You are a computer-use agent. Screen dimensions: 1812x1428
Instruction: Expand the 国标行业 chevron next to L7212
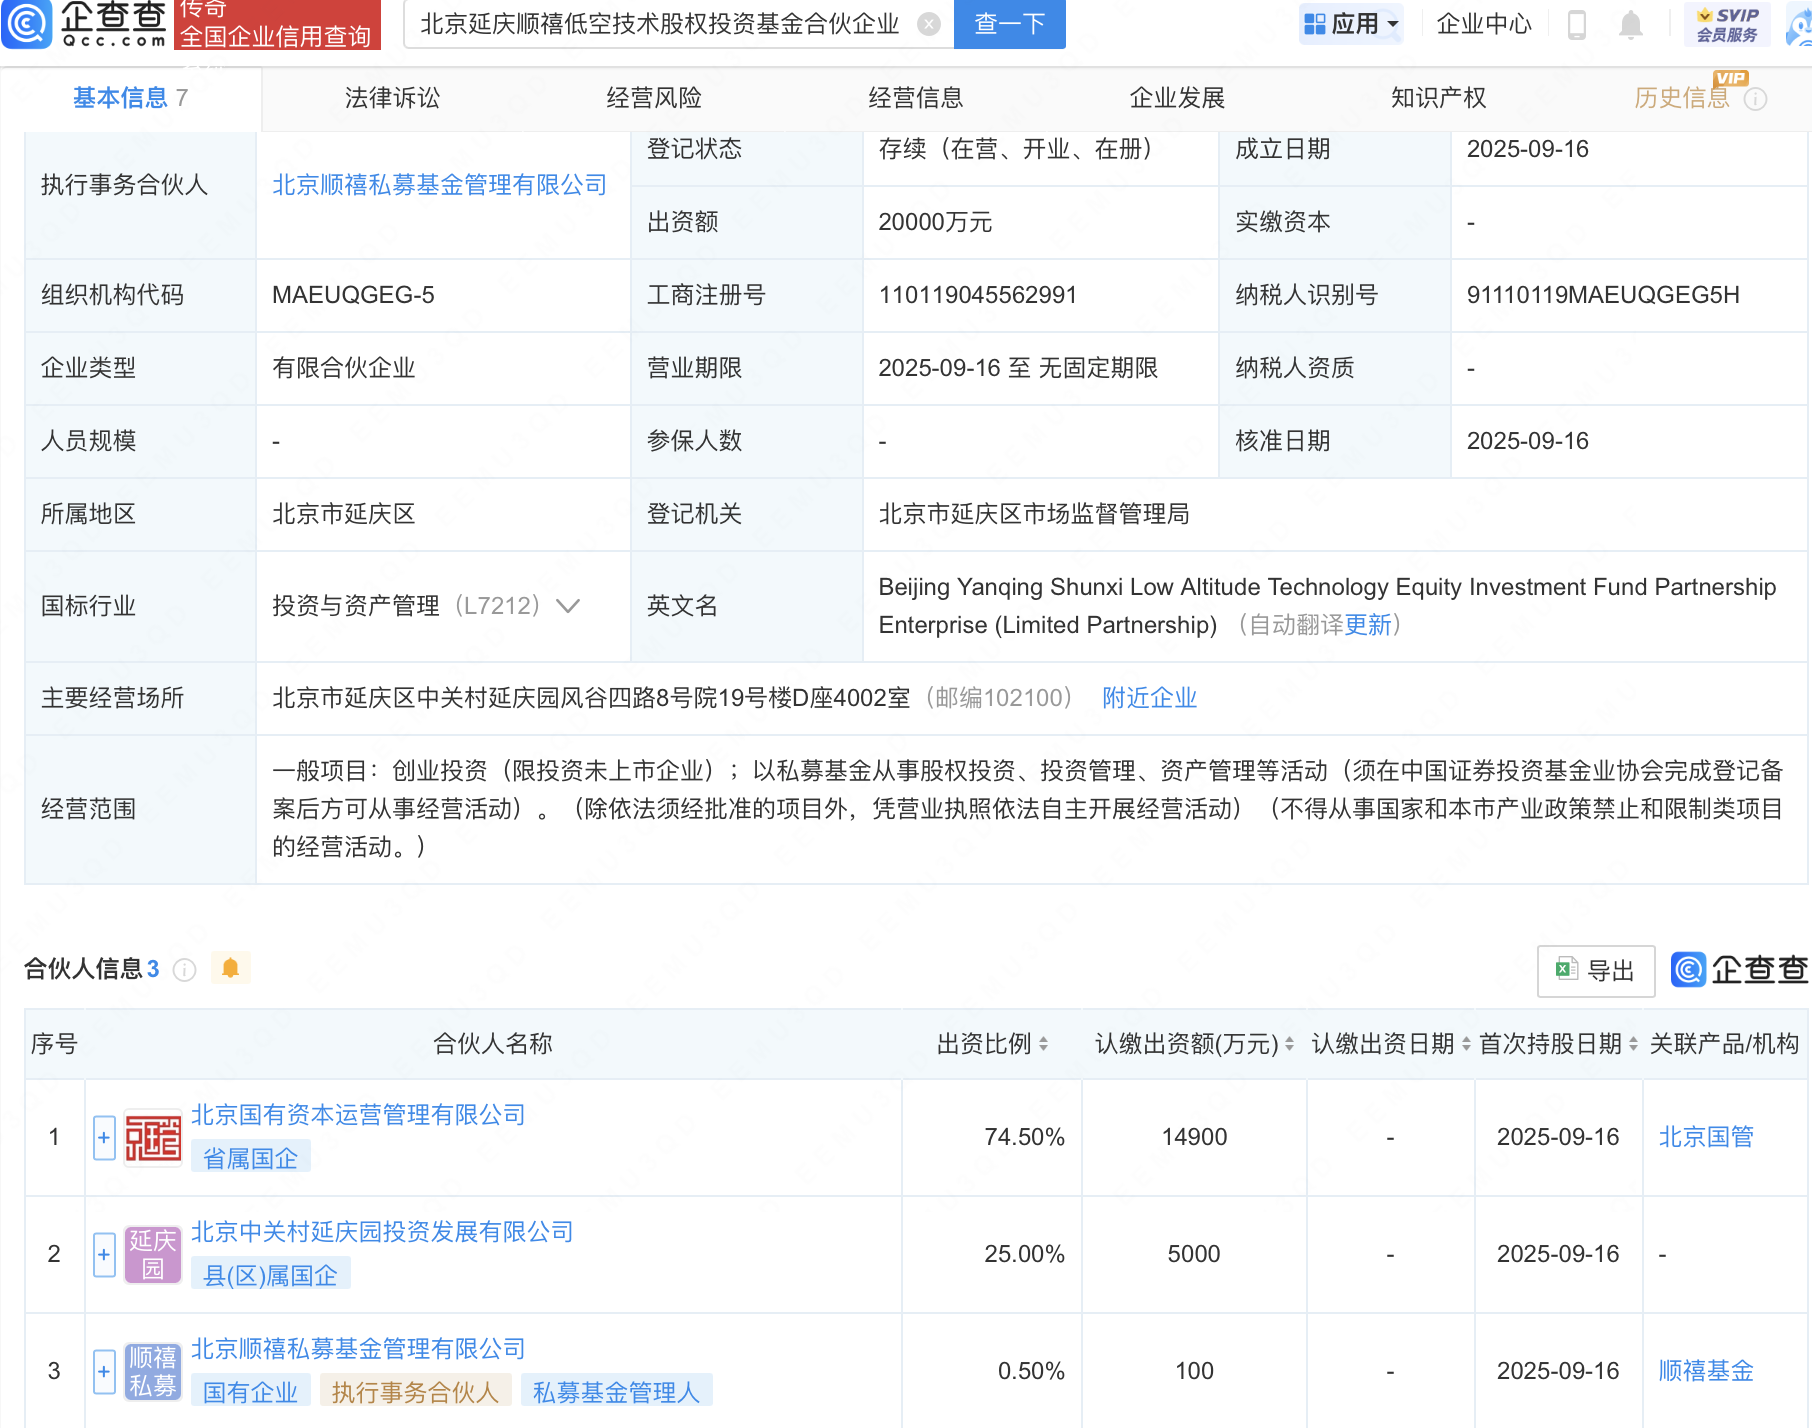pyautogui.click(x=568, y=606)
